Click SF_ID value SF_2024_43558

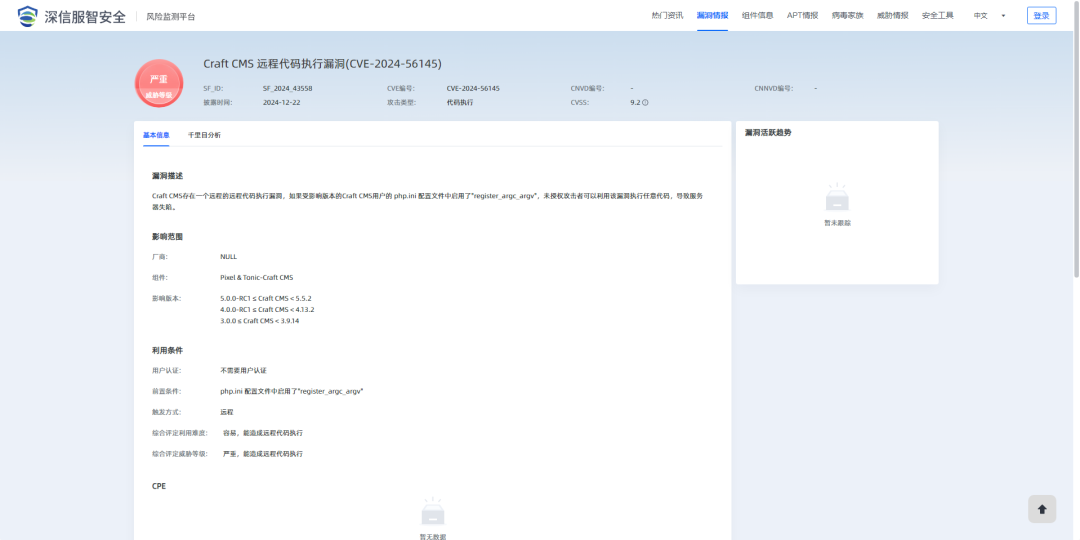pos(288,88)
